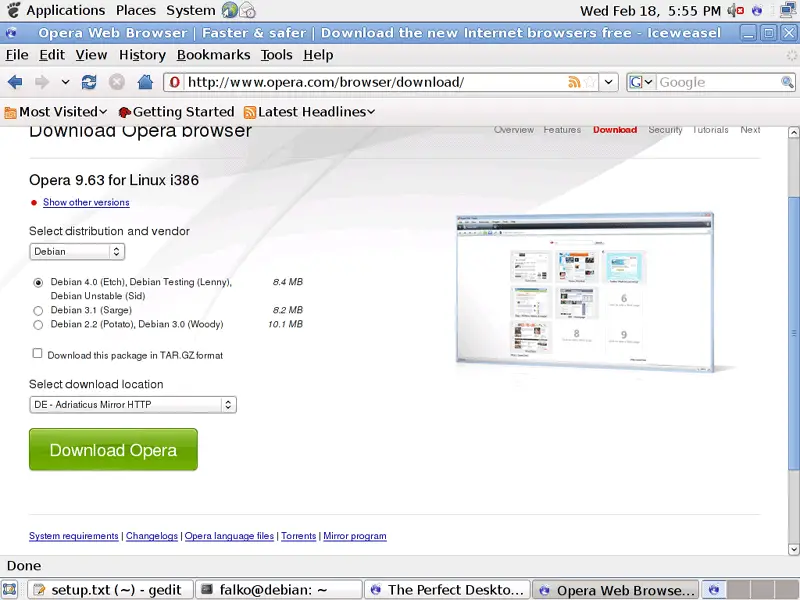Switch to The Perfect Desktop browser window
This screenshot has width=800, height=600.
[447, 590]
